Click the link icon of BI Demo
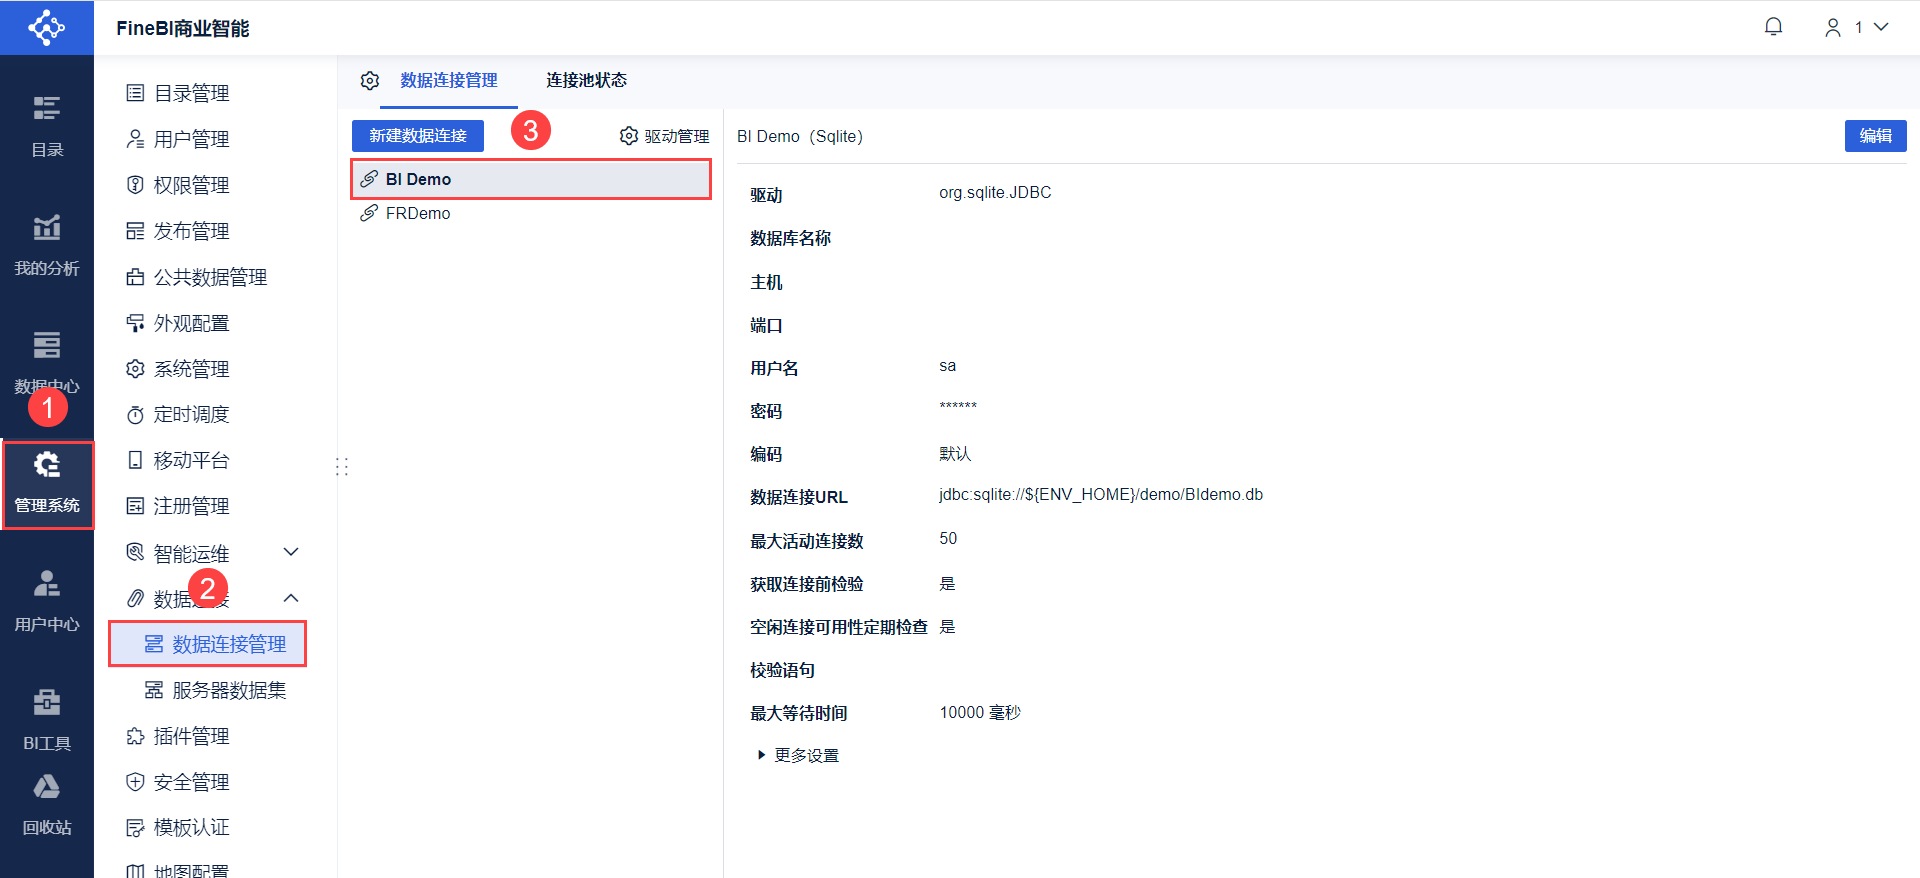 point(369,179)
